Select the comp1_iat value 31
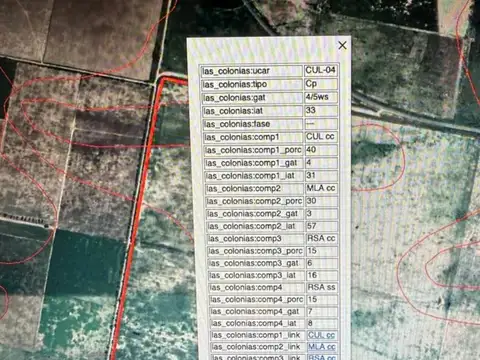Image resolution: width=480 pixels, height=360 pixels. [x=311, y=175]
